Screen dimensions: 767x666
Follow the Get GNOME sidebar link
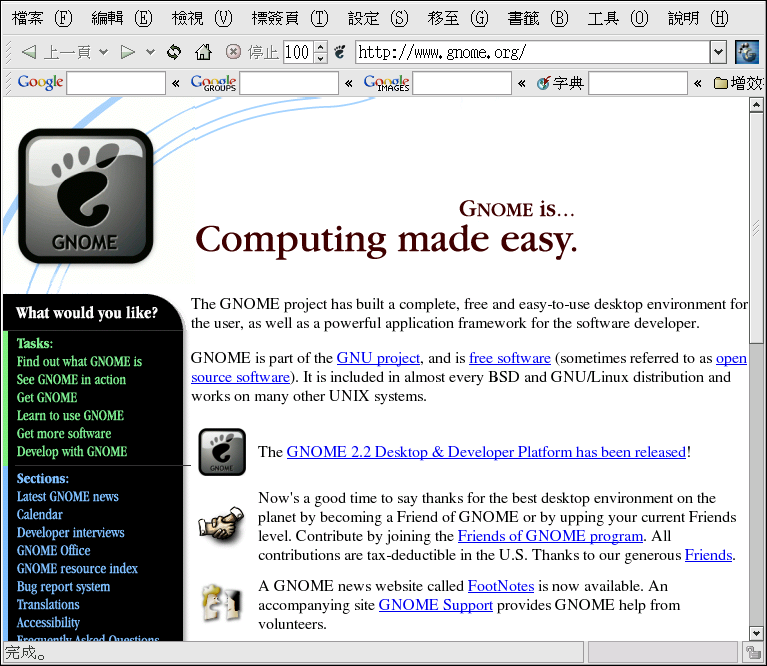click(x=47, y=398)
